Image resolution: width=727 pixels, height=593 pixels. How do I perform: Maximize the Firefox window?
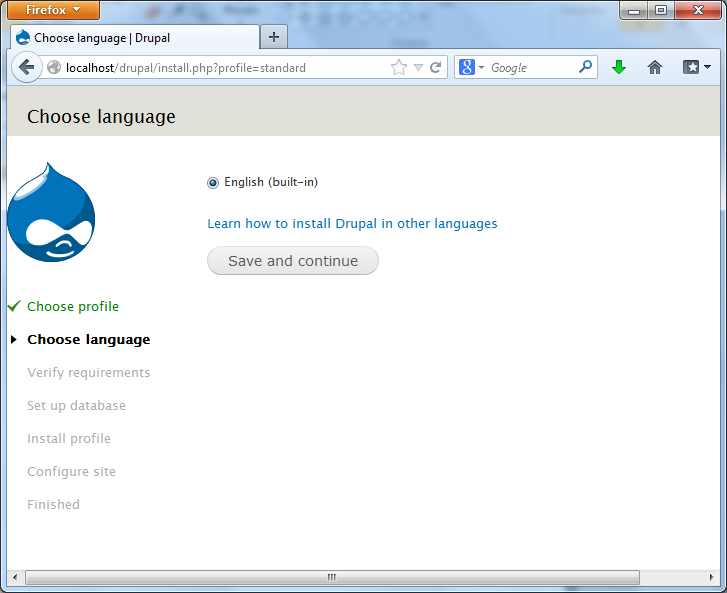tap(661, 11)
